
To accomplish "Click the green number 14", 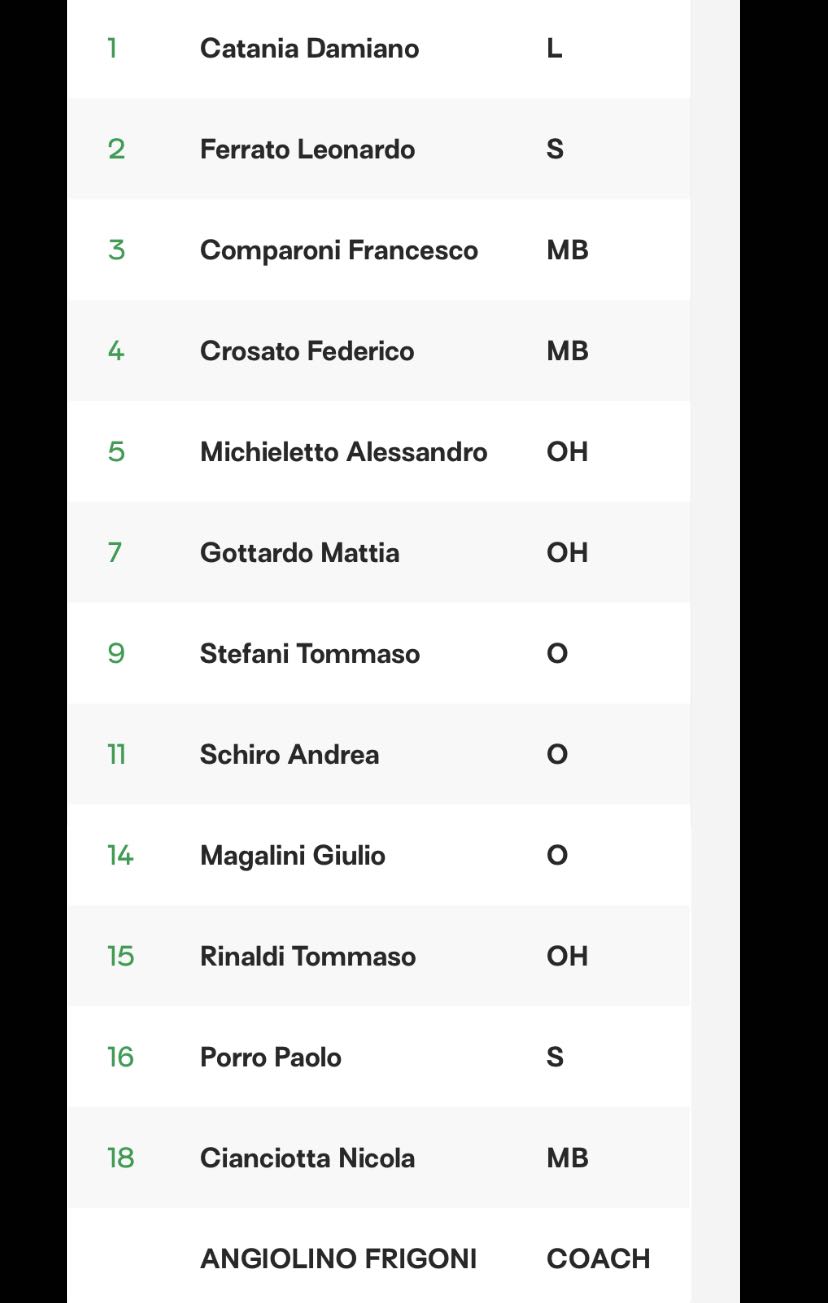I will [120, 856].
